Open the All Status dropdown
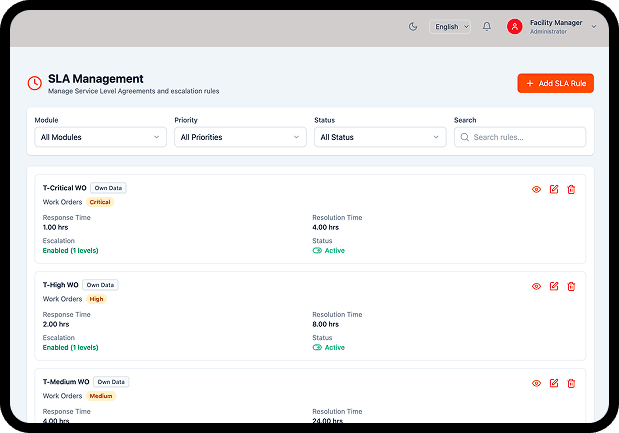The width and height of the screenshot is (619, 433). 380,137
